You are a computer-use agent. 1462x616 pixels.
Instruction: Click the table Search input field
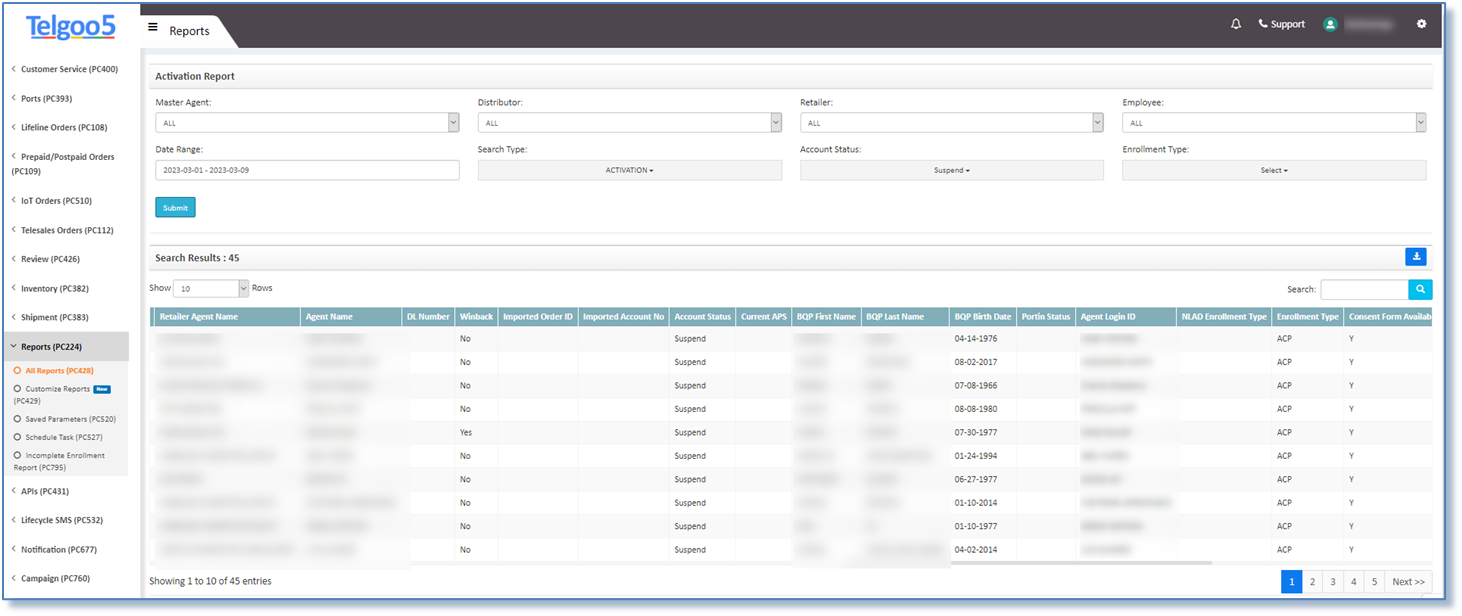pos(1364,290)
